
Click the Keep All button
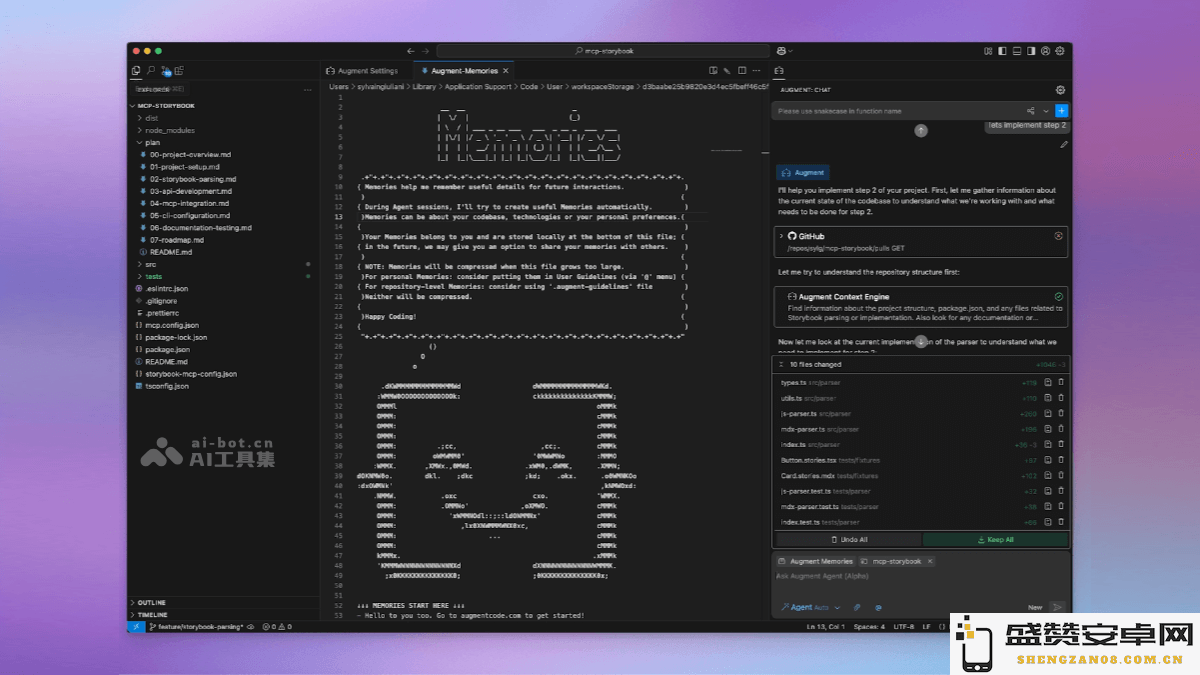coord(995,539)
